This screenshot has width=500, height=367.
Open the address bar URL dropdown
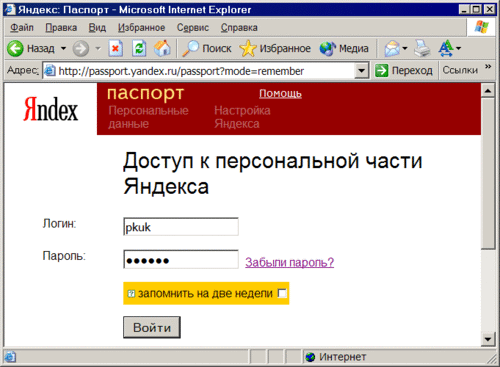pyautogui.click(x=361, y=71)
